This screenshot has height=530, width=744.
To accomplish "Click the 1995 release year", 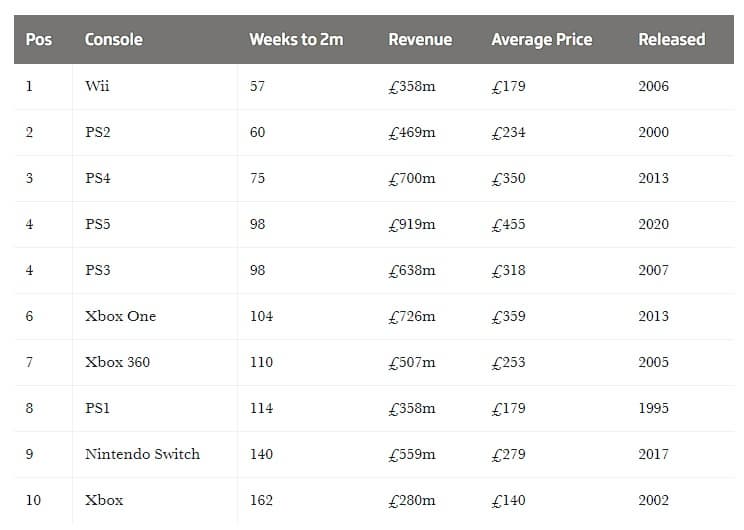I will click(653, 408).
